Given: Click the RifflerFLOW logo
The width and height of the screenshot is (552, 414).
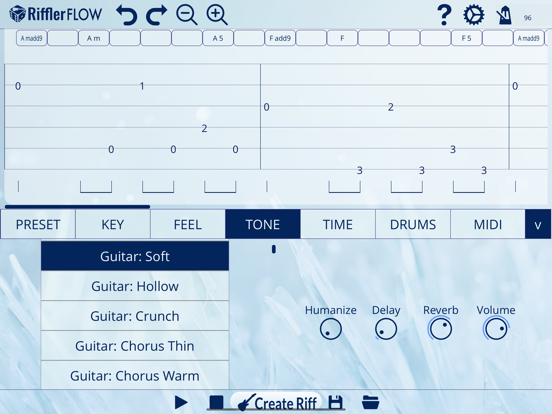Looking at the screenshot, I should (x=56, y=14).
